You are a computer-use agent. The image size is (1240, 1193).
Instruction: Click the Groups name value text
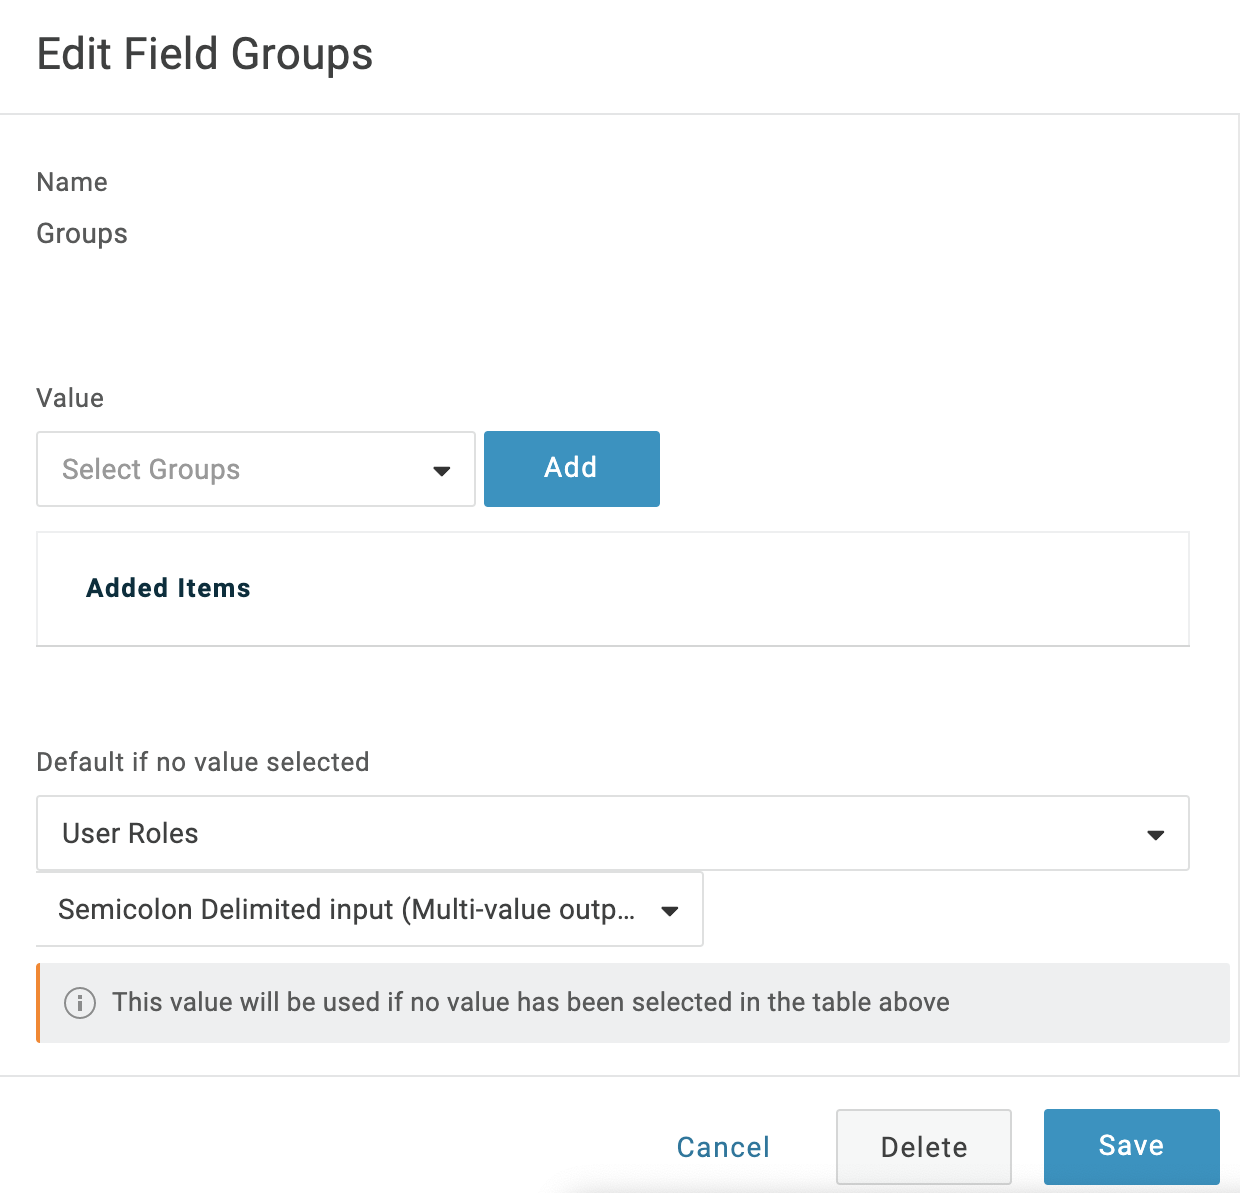(x=82, y=234)
